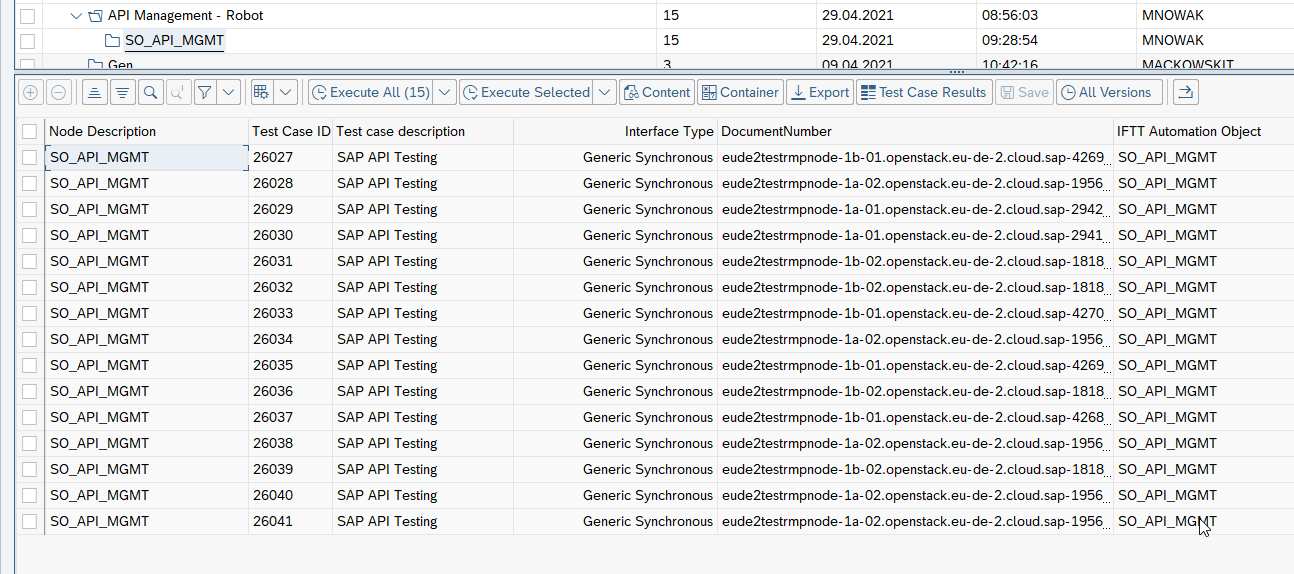Viewport: 1294px width, 574px height.
Task: Click the sort descending toolbar icon
Action: click(x=122, y=92)
